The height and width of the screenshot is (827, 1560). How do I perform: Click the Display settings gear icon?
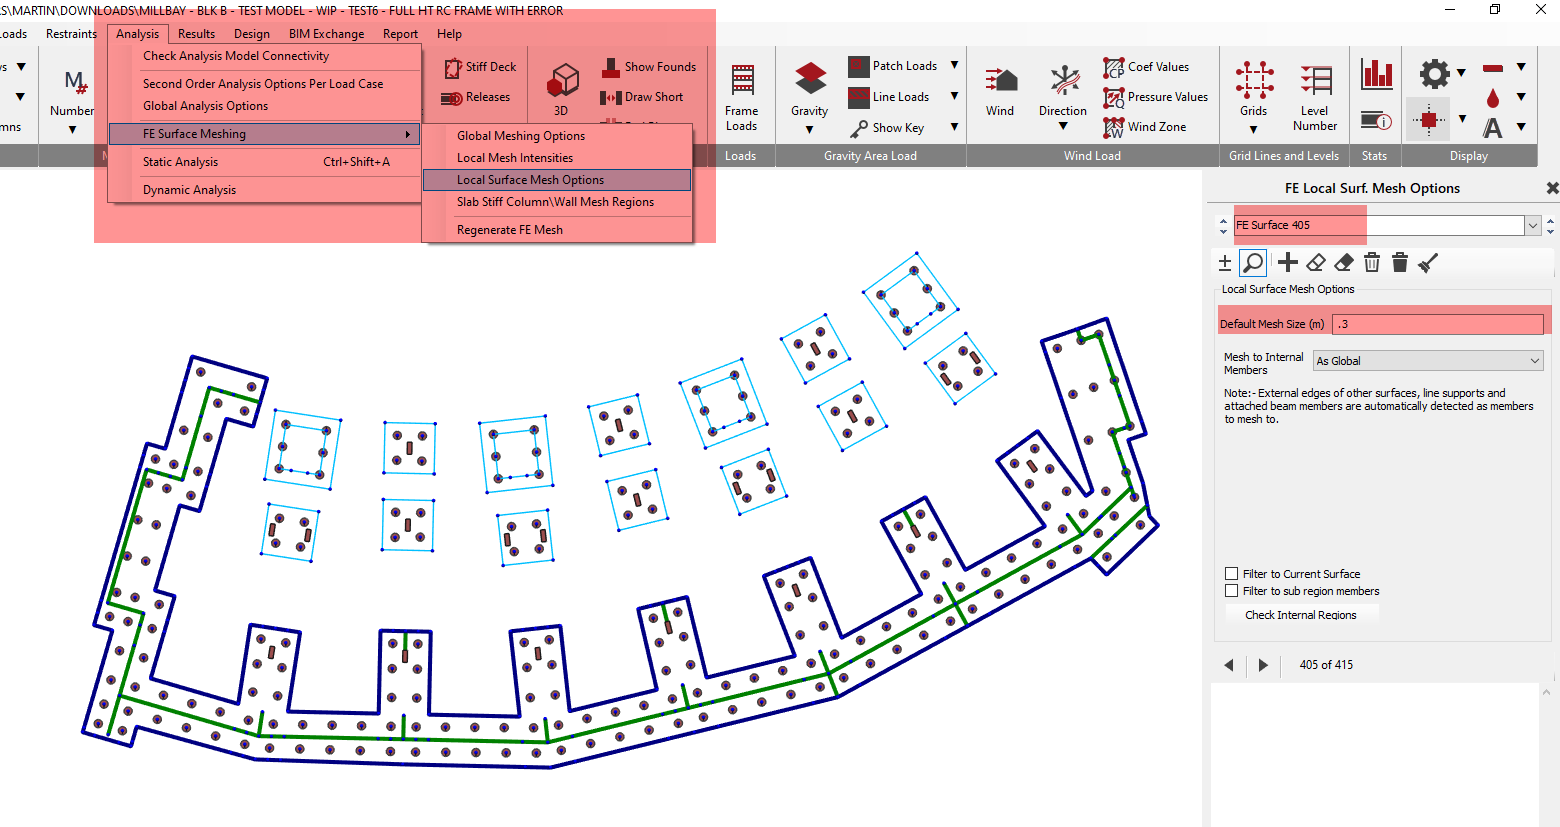1434,74
